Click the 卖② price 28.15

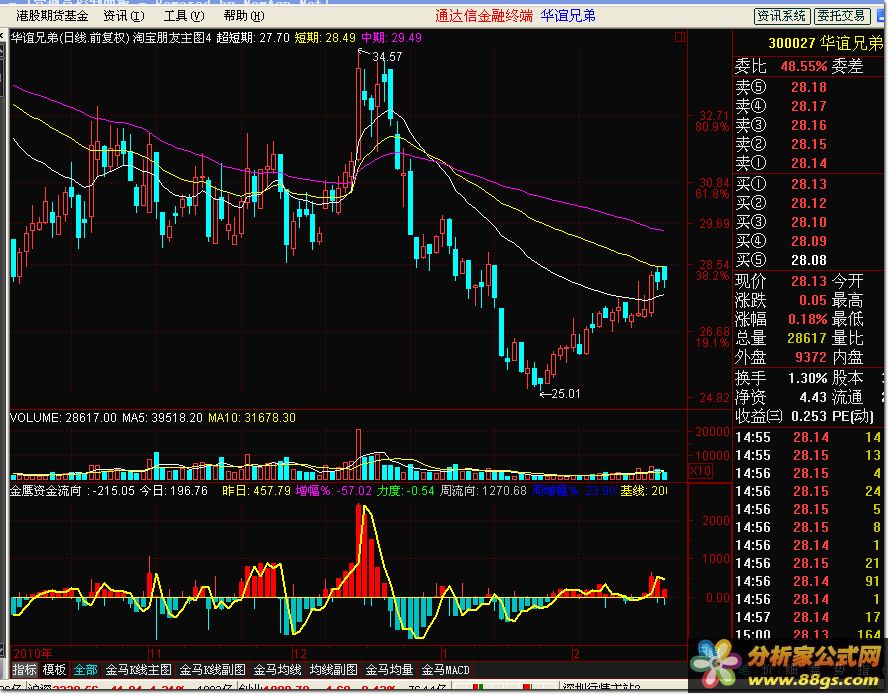point(809,144)
